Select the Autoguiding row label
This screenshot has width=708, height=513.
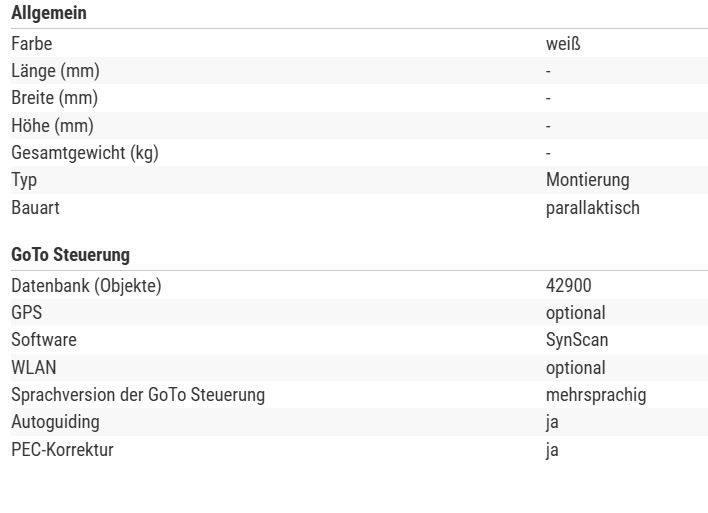tap(55, 422)
